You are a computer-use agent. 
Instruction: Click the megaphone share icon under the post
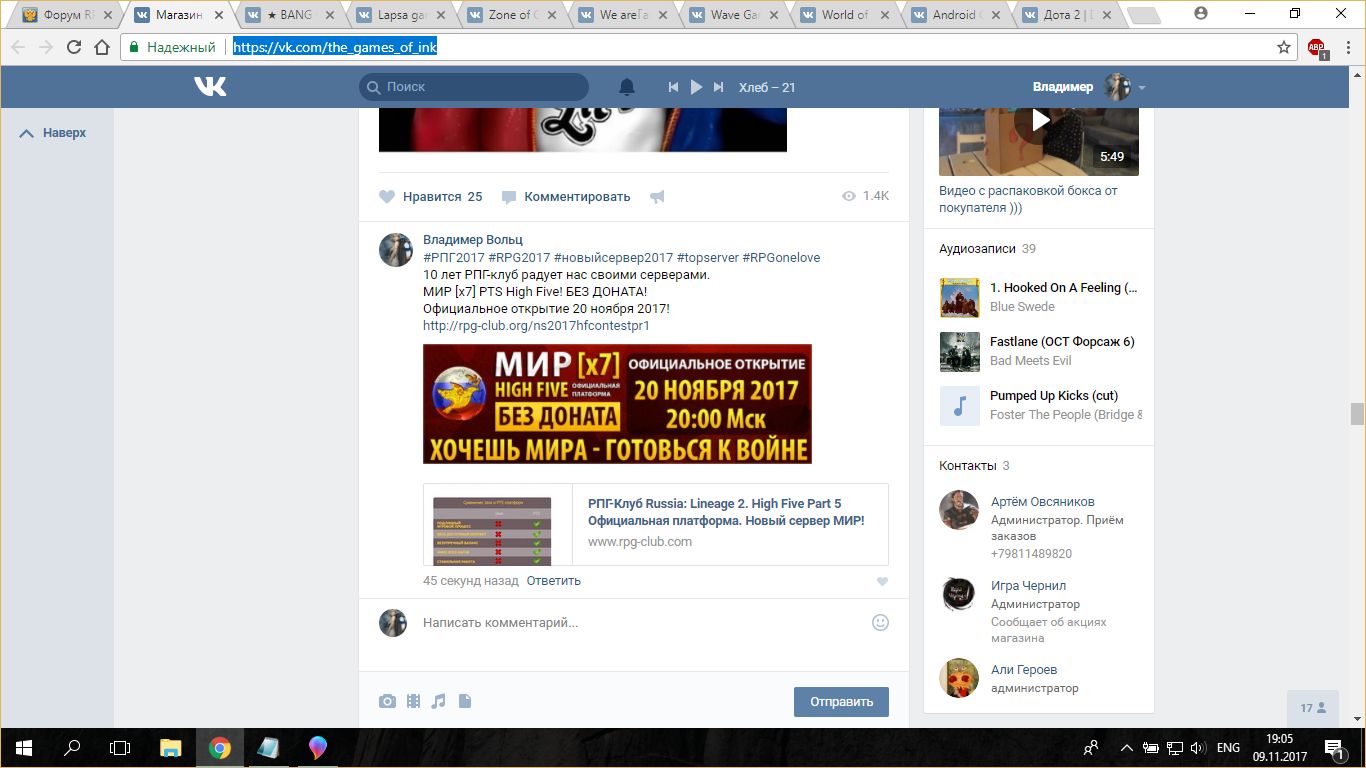(657, 197)
